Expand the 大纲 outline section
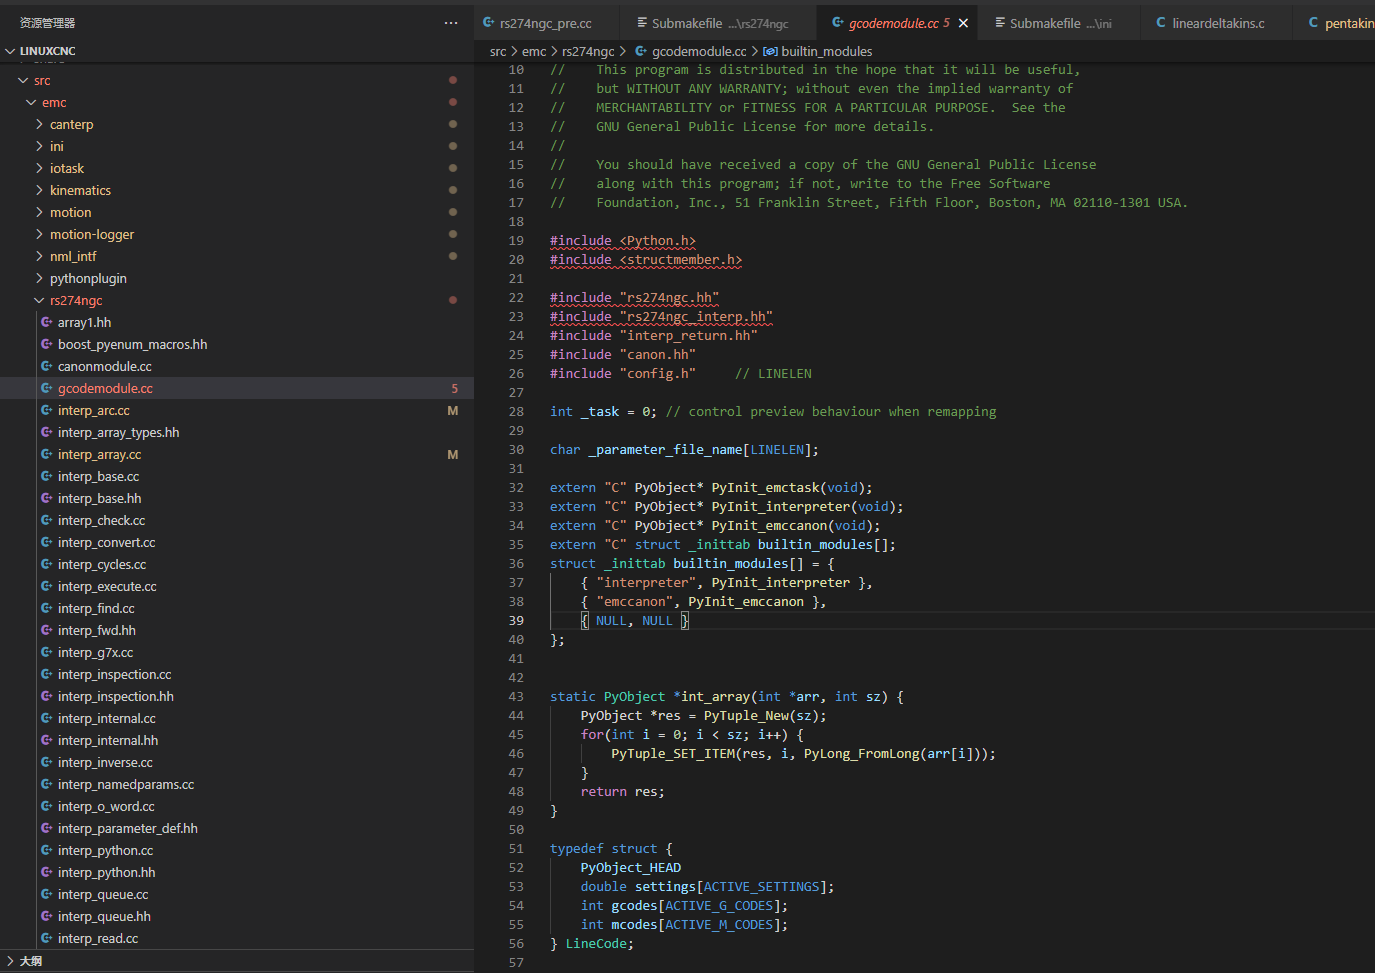The height and width of the screenshot is (973, 1375). (x=11, y=961)
